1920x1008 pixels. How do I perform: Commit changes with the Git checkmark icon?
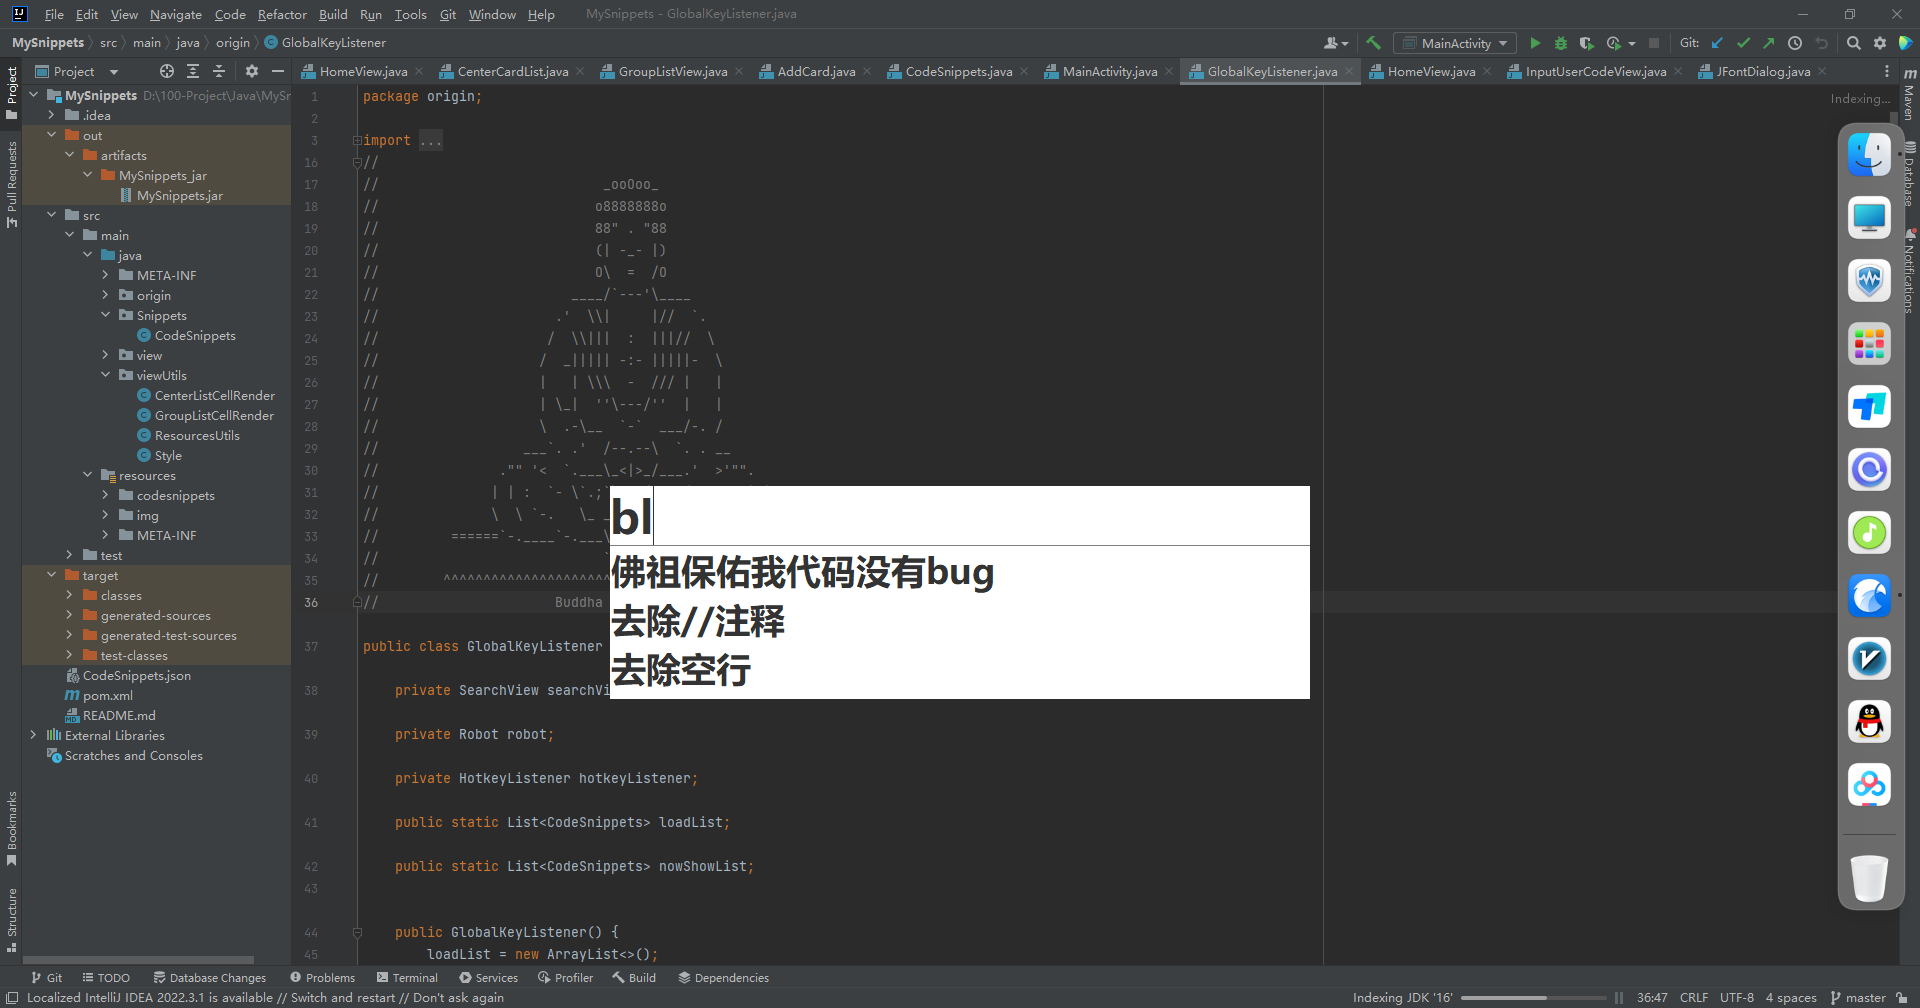click(1743, 43)
